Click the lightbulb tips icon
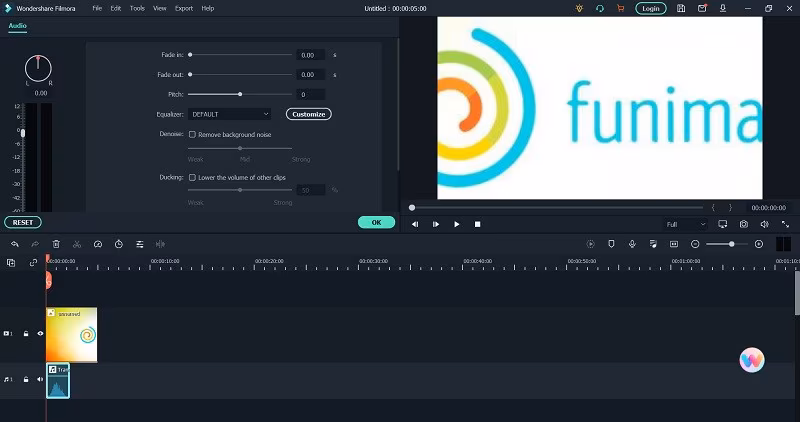Image resolution: width=800 pixels, height=422 pixels. [579, 8]
